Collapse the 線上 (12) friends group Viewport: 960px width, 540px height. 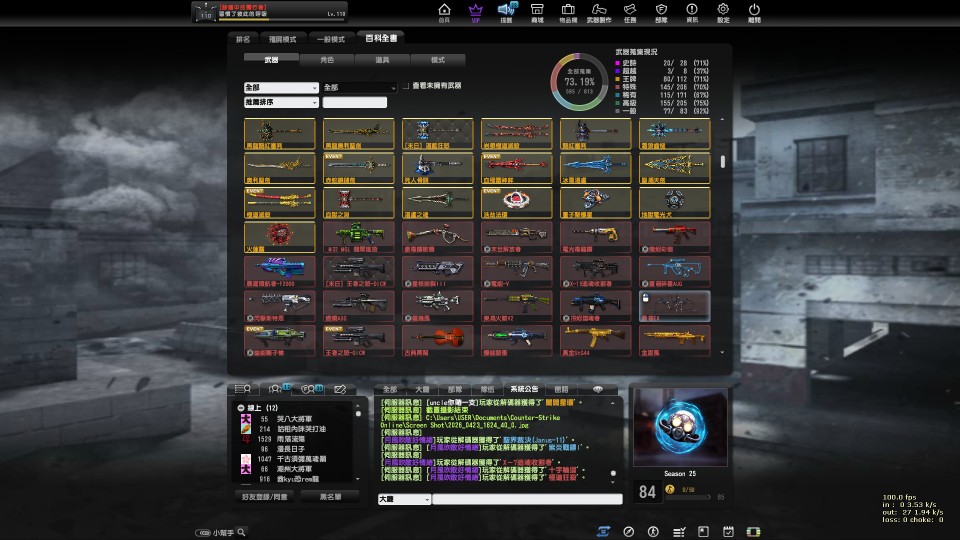pos(241,408)
